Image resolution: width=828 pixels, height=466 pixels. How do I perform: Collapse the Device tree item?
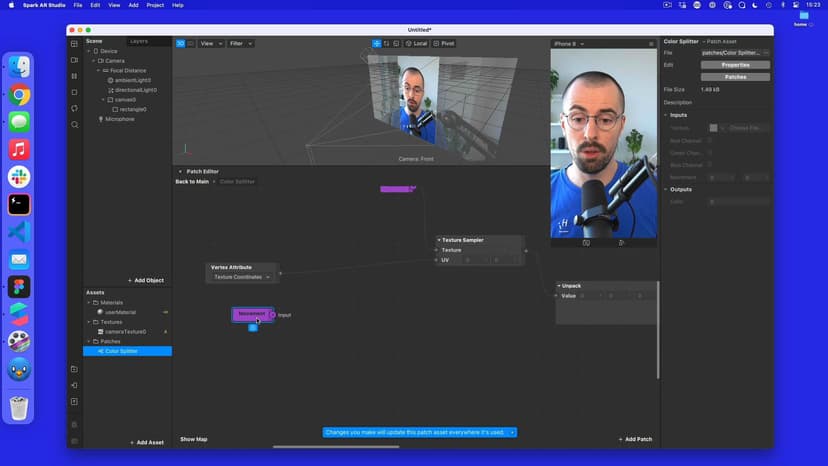click(89, 51)
